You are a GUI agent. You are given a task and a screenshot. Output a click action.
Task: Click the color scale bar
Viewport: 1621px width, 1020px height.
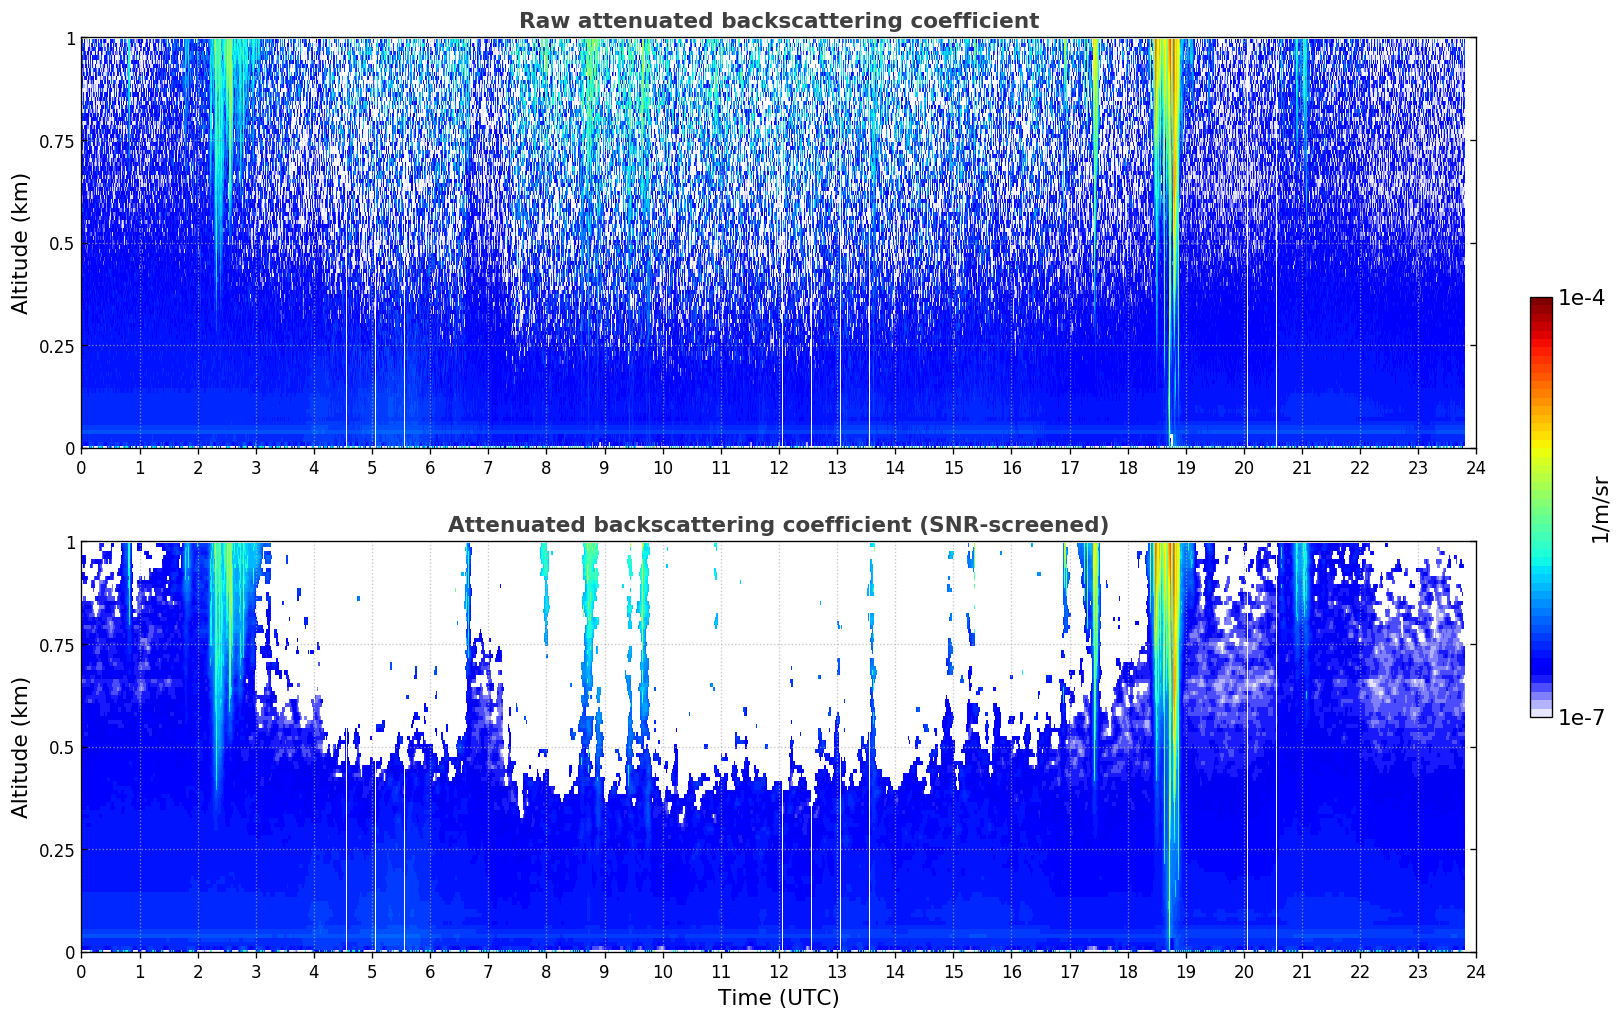1541,507
